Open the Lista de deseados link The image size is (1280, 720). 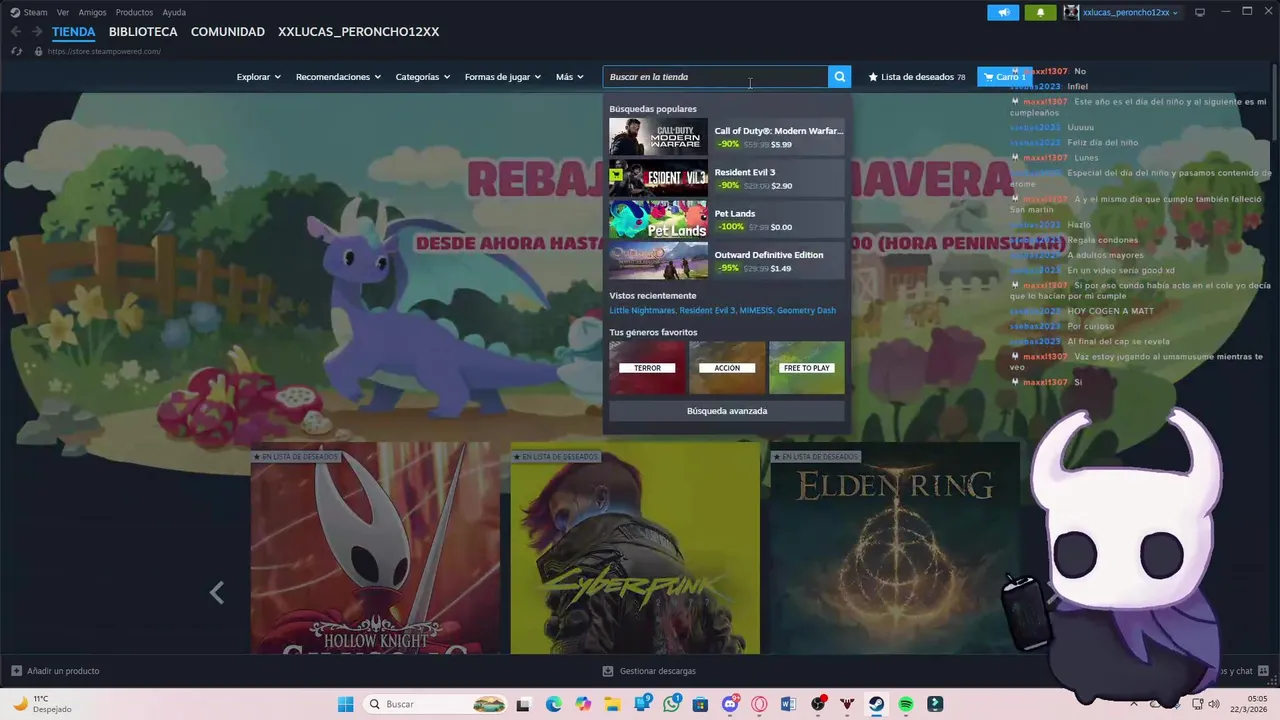point(917,77)
